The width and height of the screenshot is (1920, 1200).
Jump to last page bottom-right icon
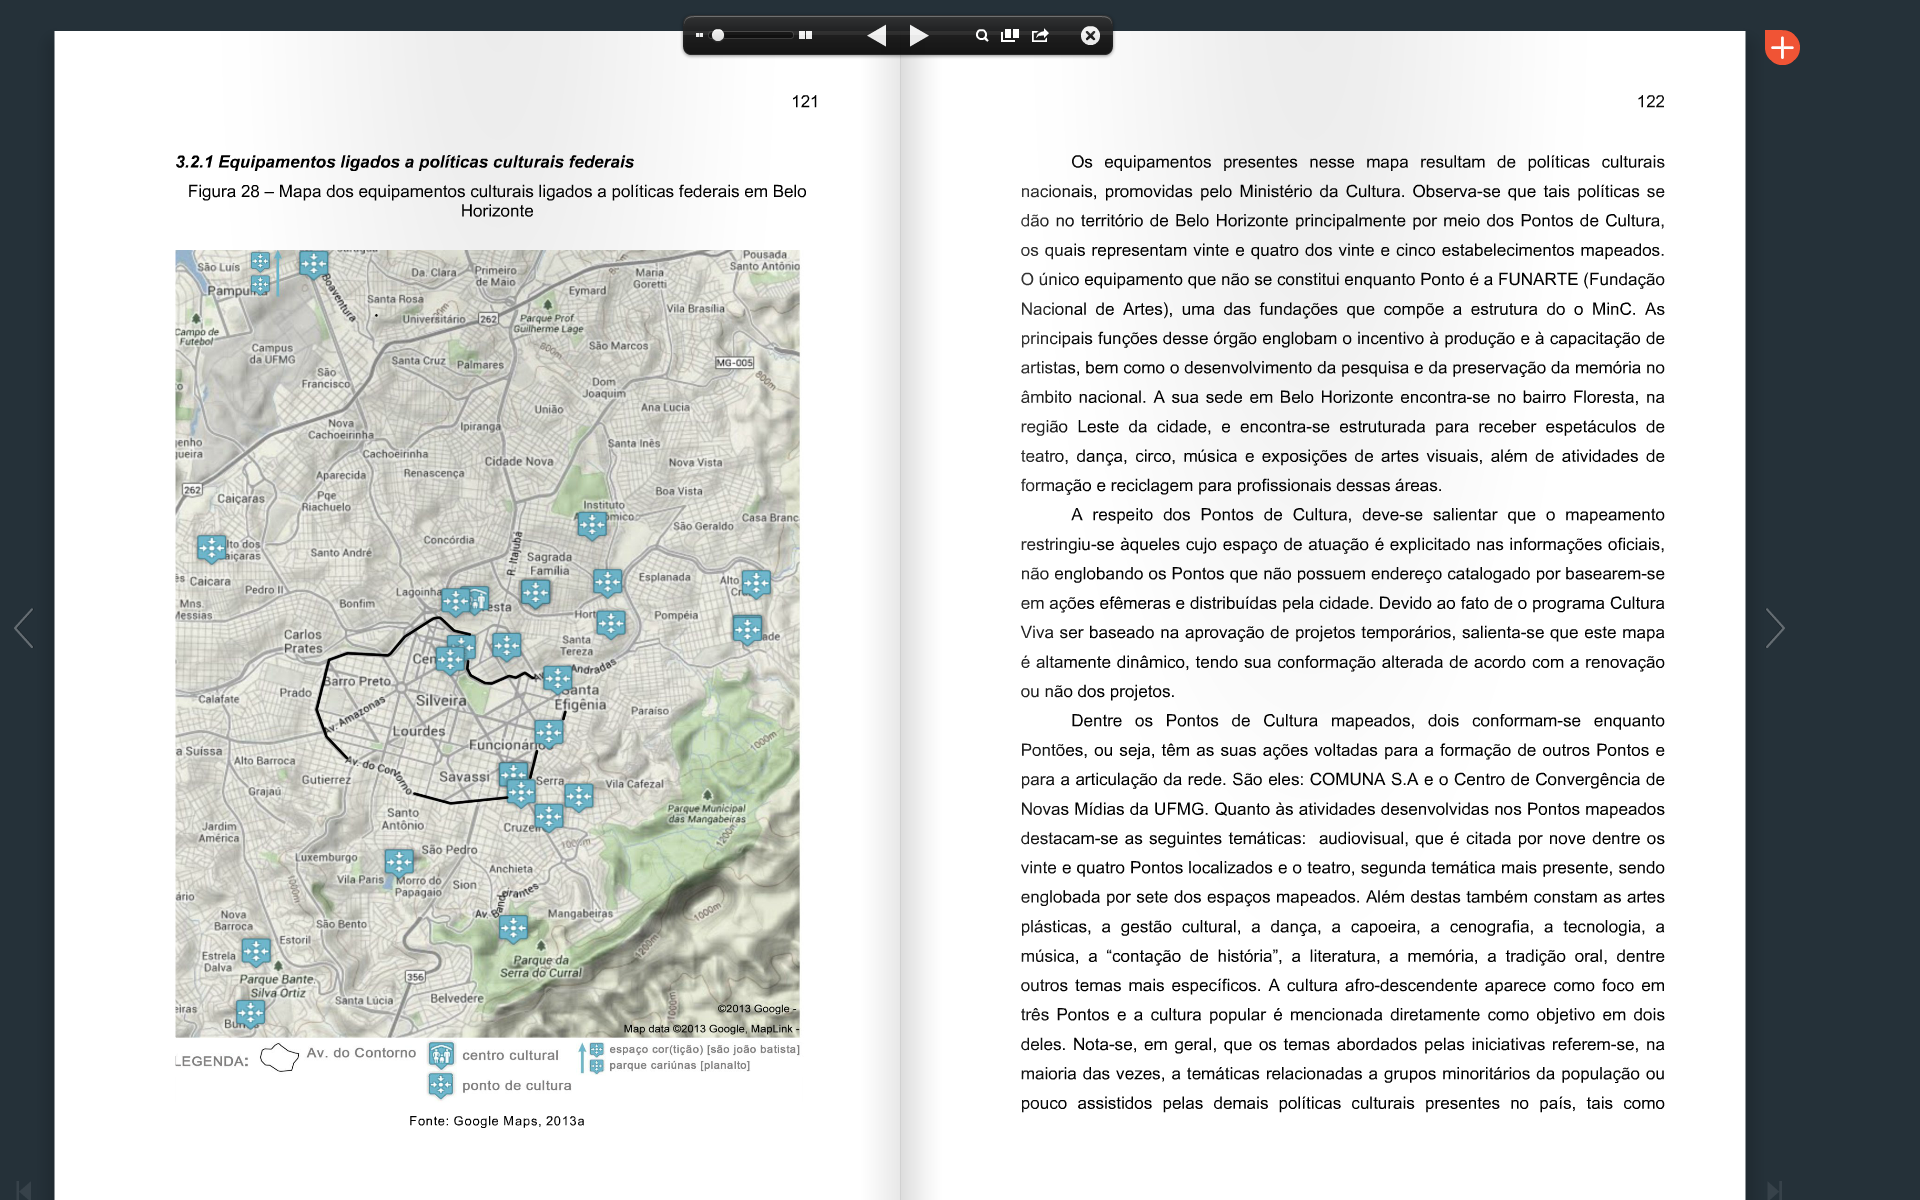(x=1774, y=1189)
